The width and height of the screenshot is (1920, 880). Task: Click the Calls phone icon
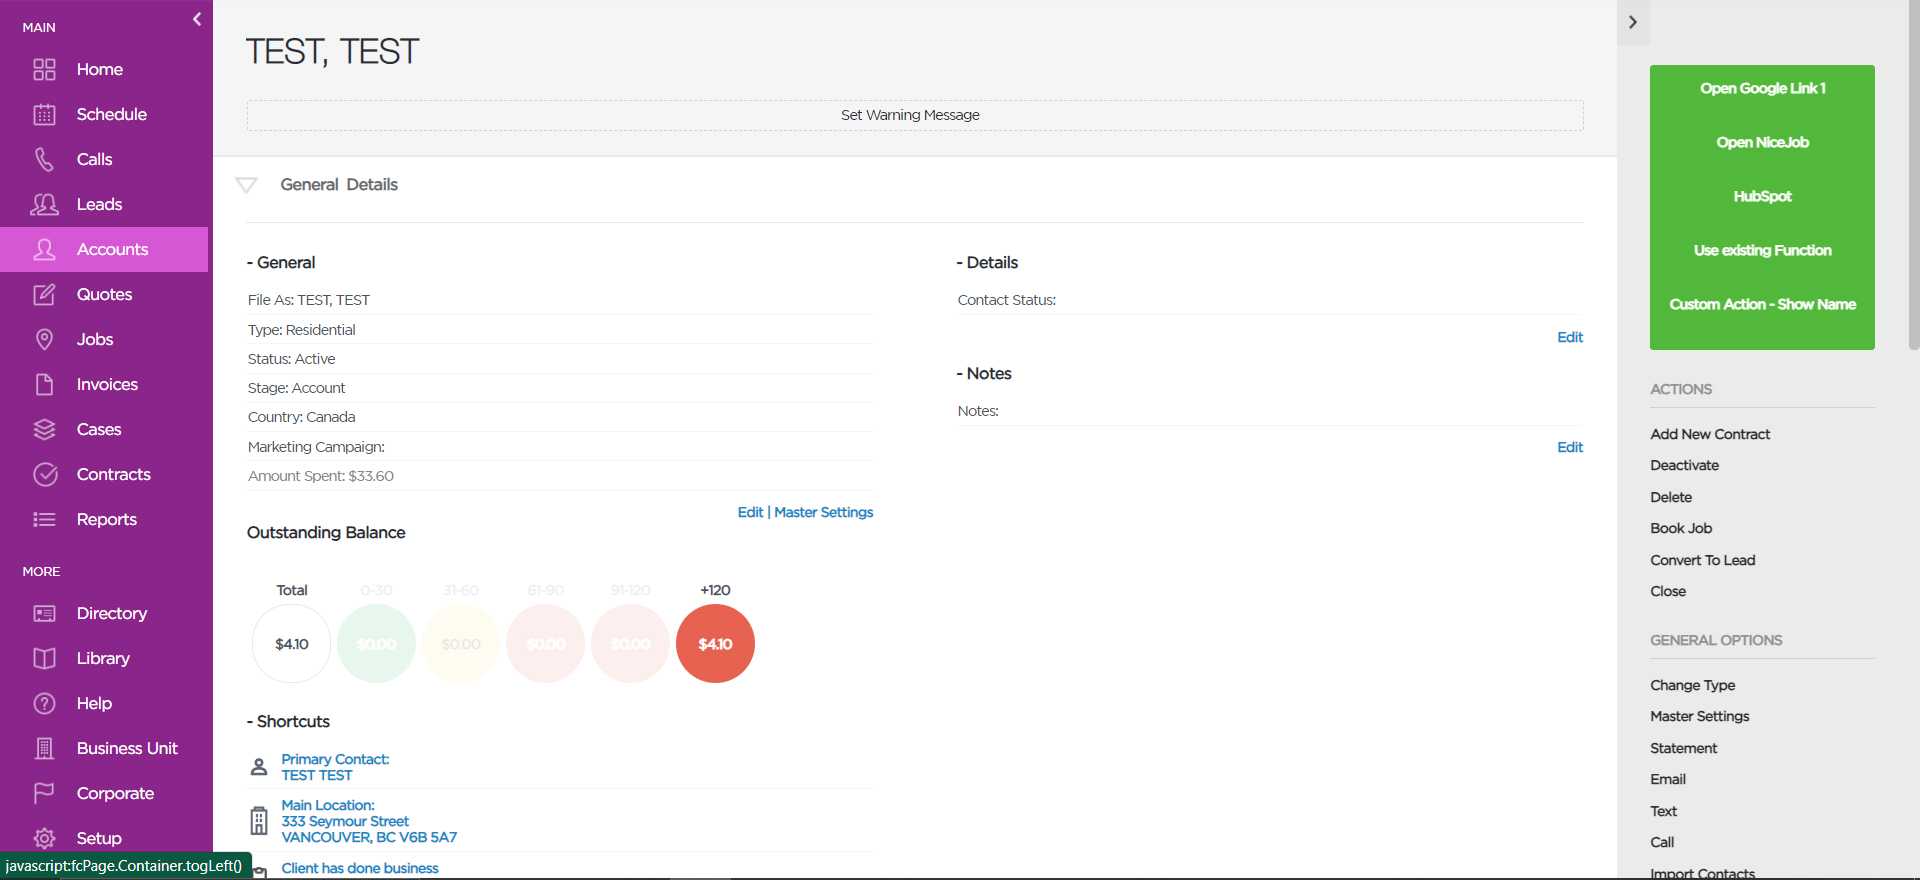(44, 159)
